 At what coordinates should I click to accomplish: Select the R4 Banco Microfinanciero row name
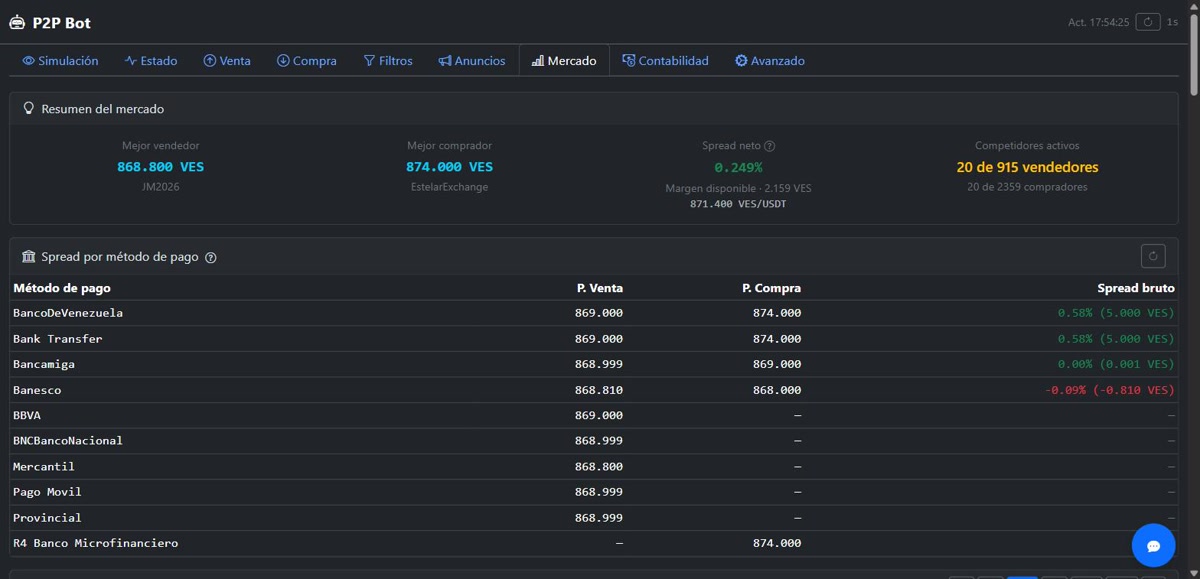point(95,543)
